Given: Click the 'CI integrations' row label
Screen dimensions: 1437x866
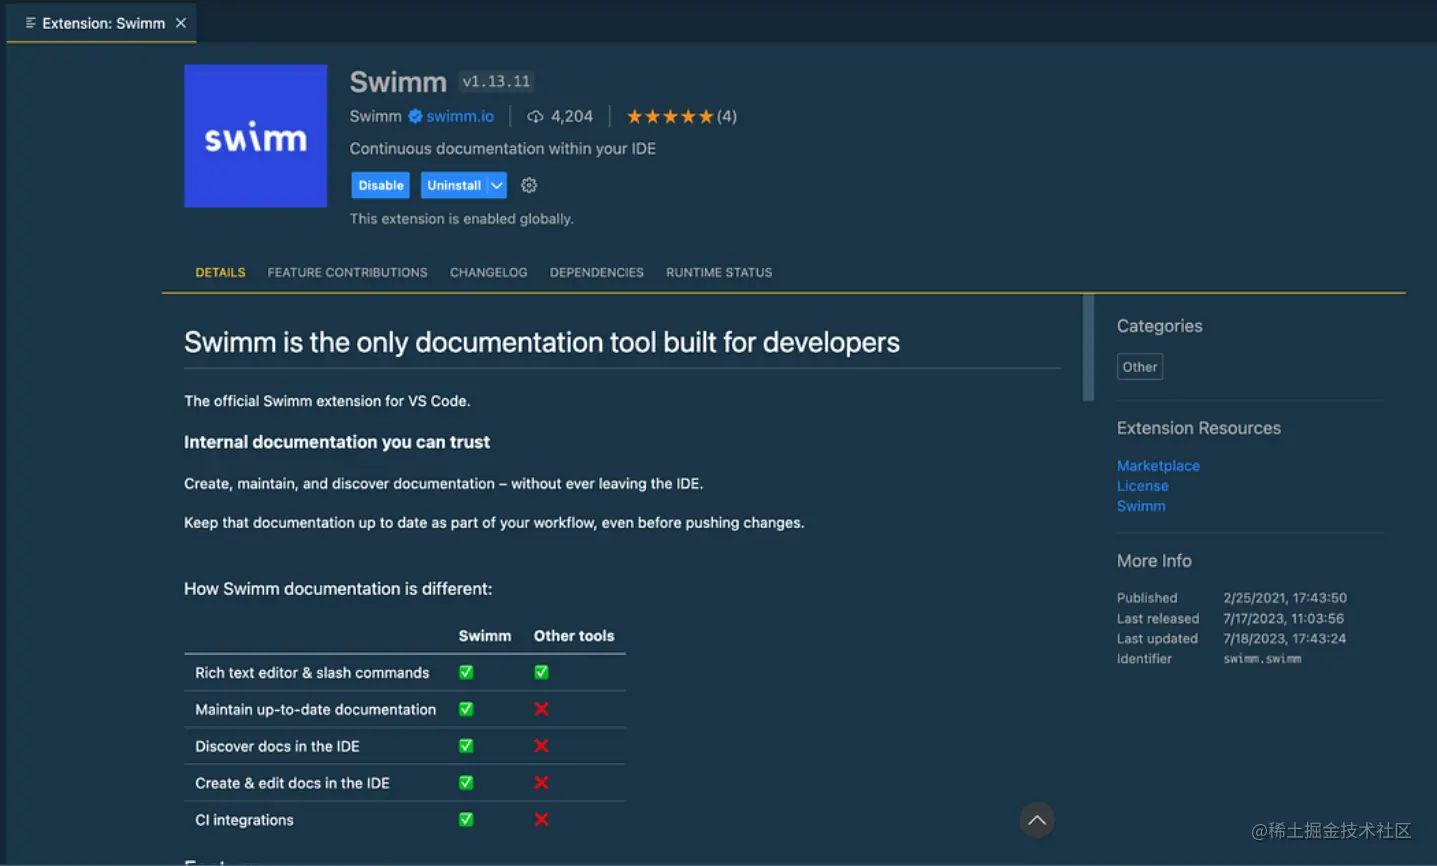Looking at the screenshot, I should coord(244,820).
